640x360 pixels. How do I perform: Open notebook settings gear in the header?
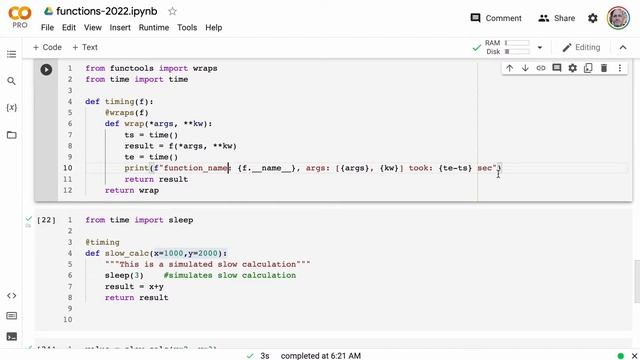click(x=593, y=18)
